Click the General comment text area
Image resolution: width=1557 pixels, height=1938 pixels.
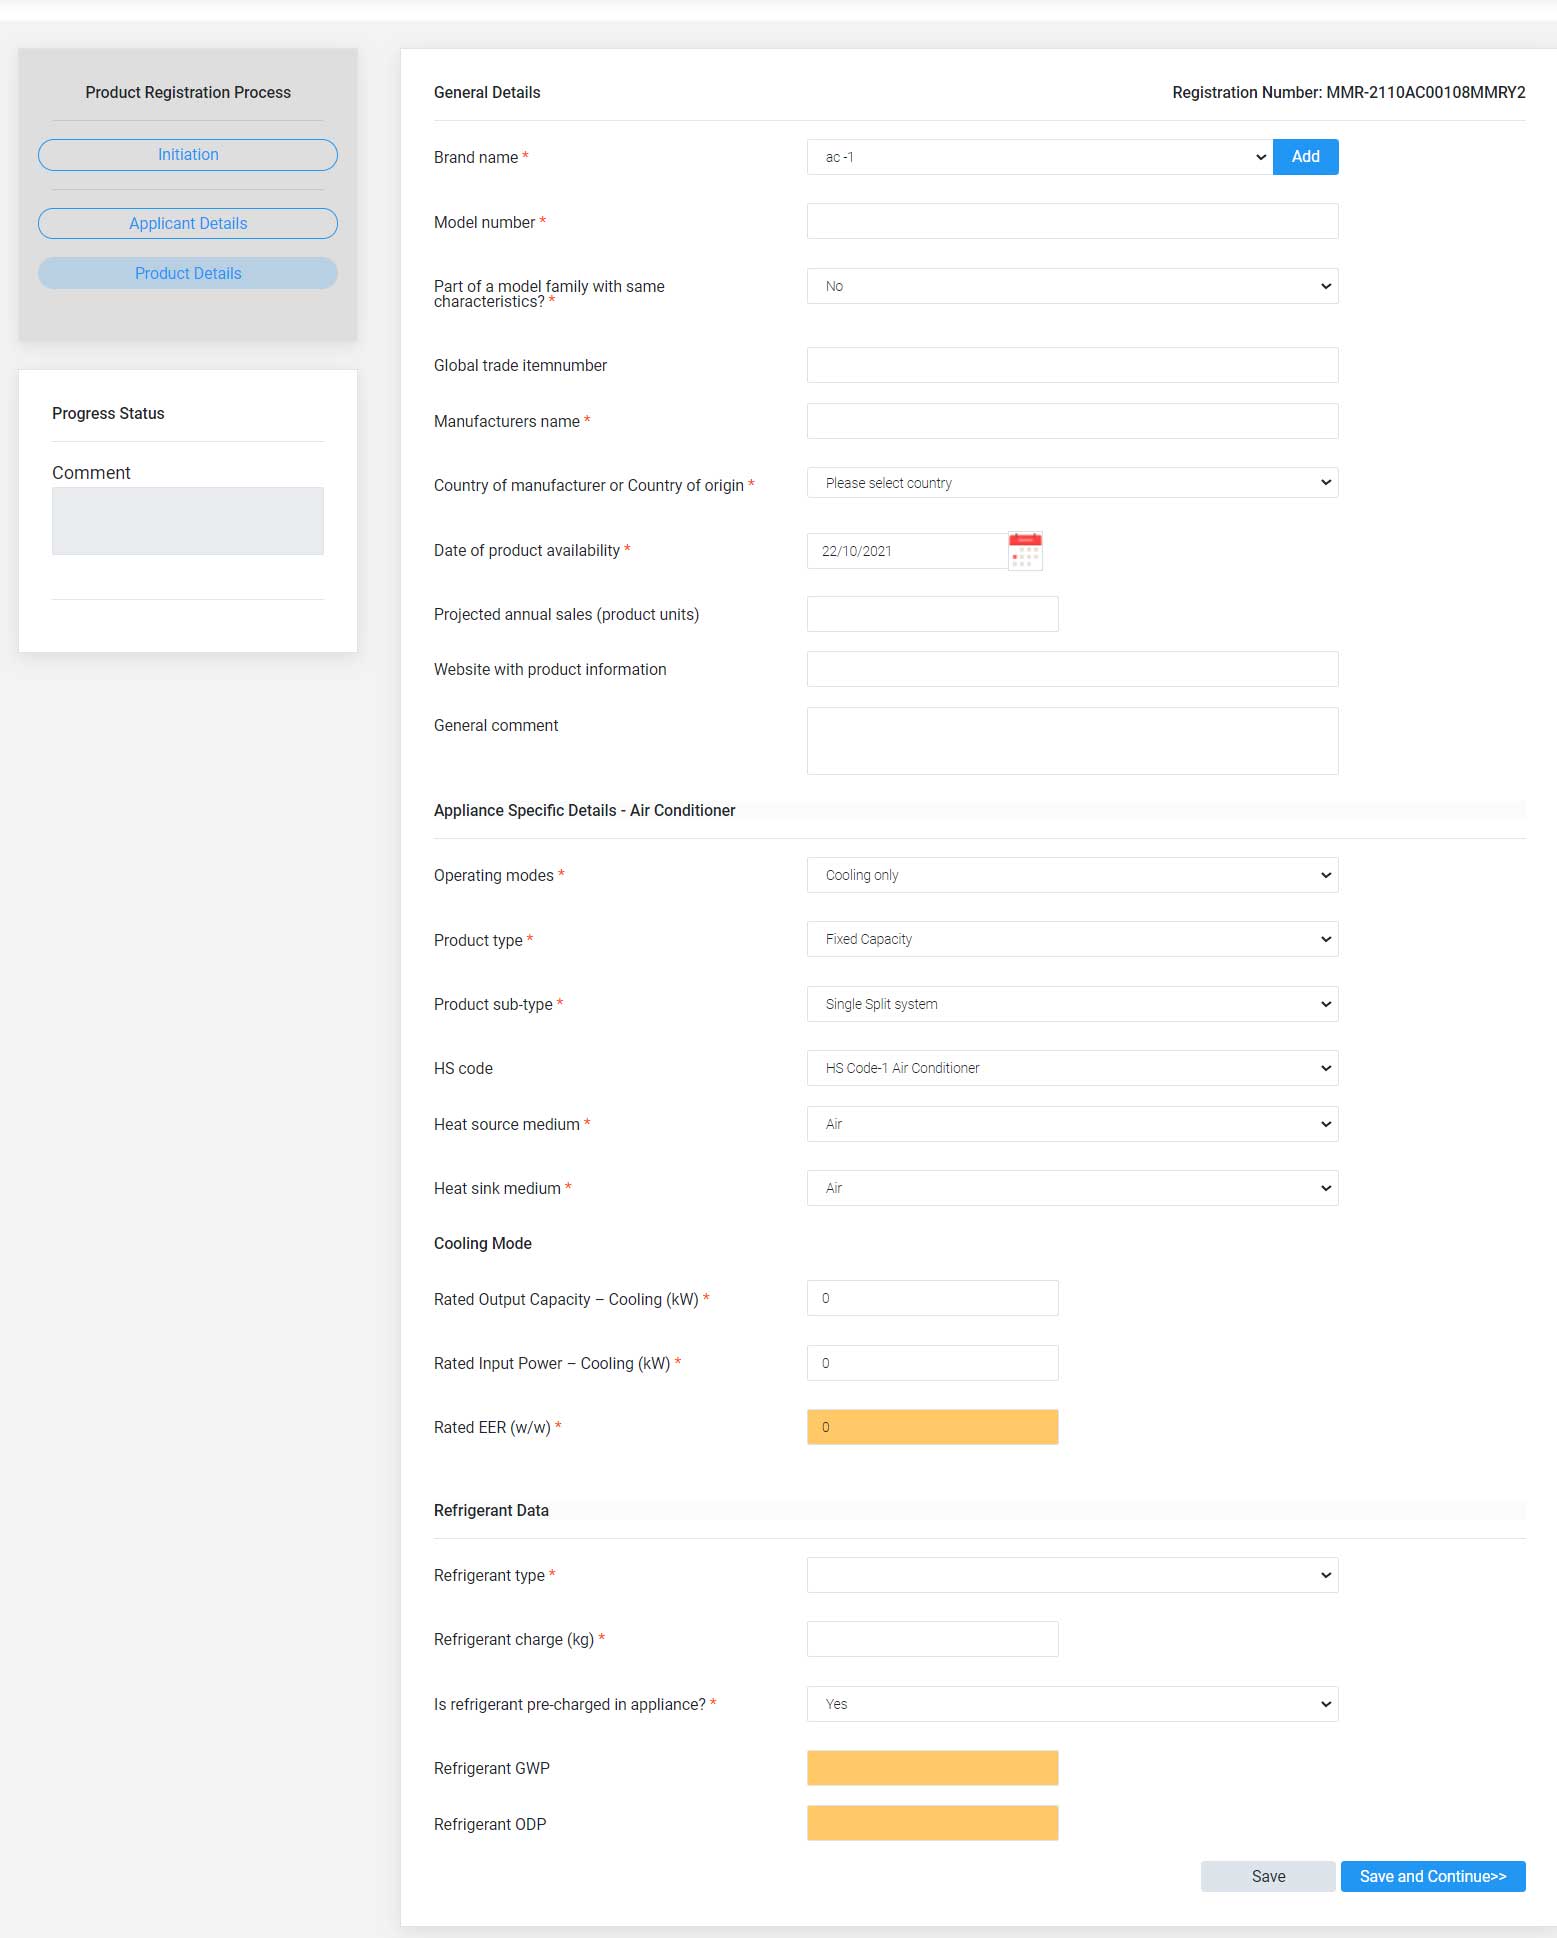click(1072, 741)
